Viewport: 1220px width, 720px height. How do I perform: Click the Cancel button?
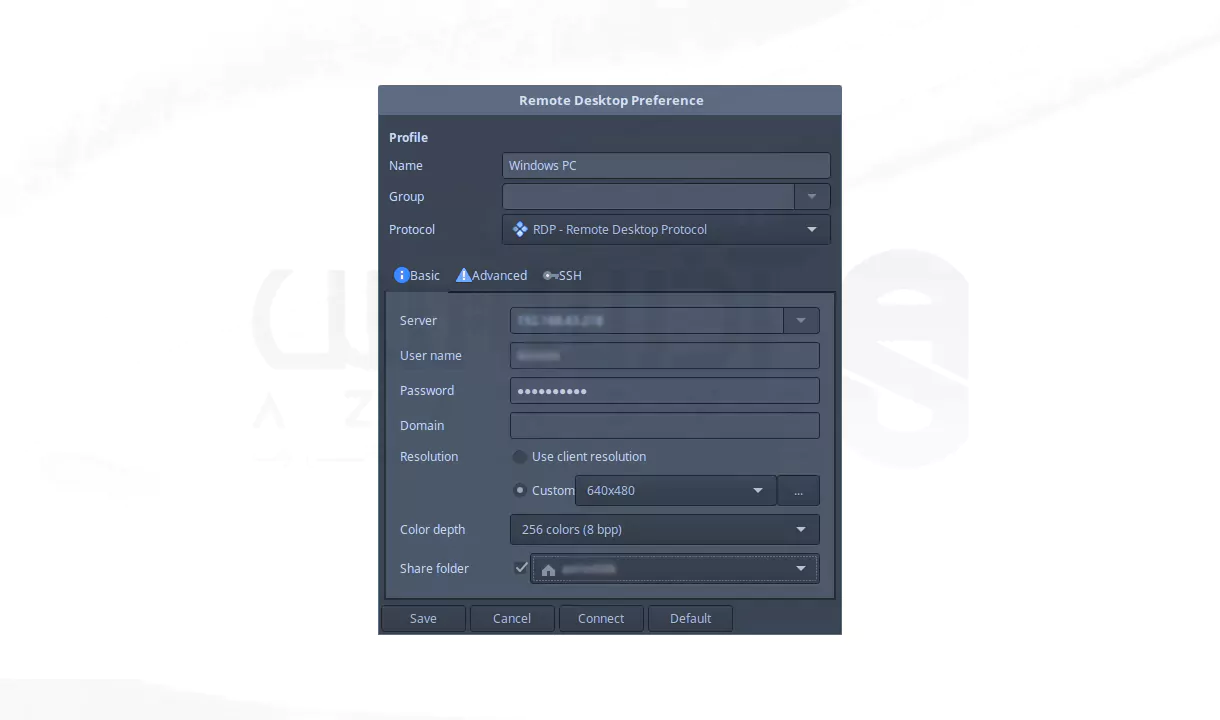click(512, 618)
